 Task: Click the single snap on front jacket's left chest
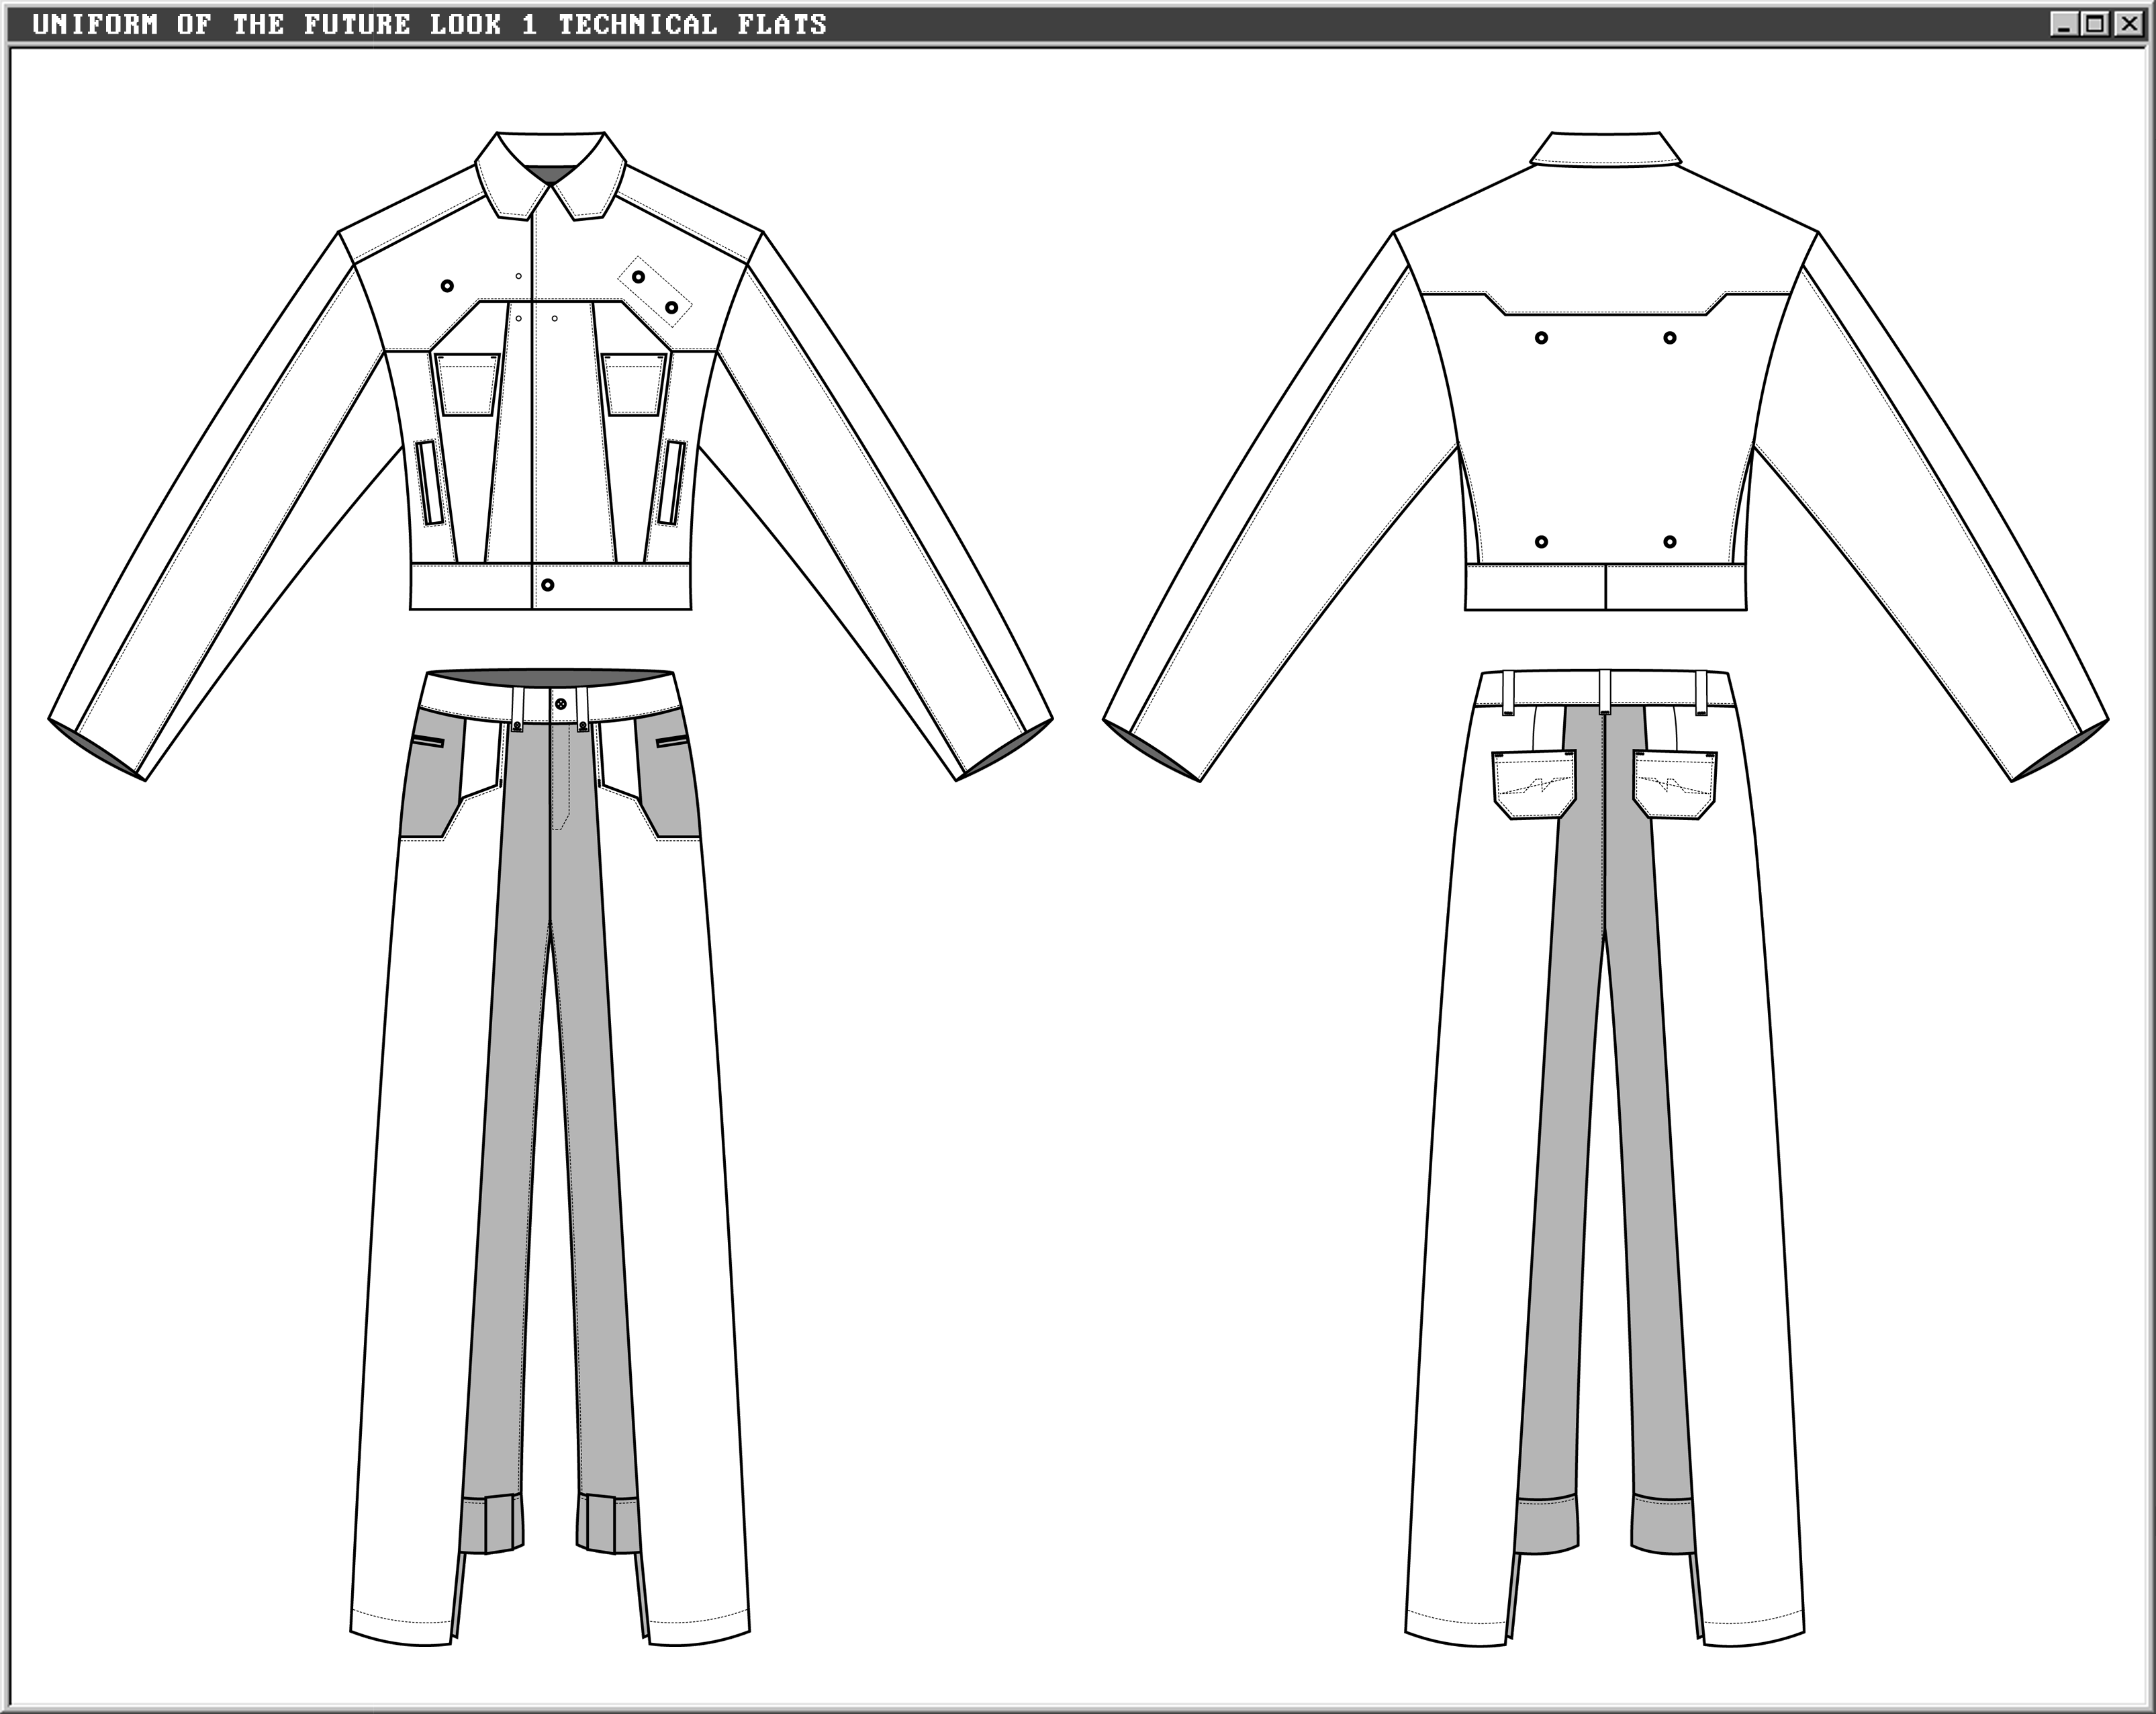click(447, 286)
